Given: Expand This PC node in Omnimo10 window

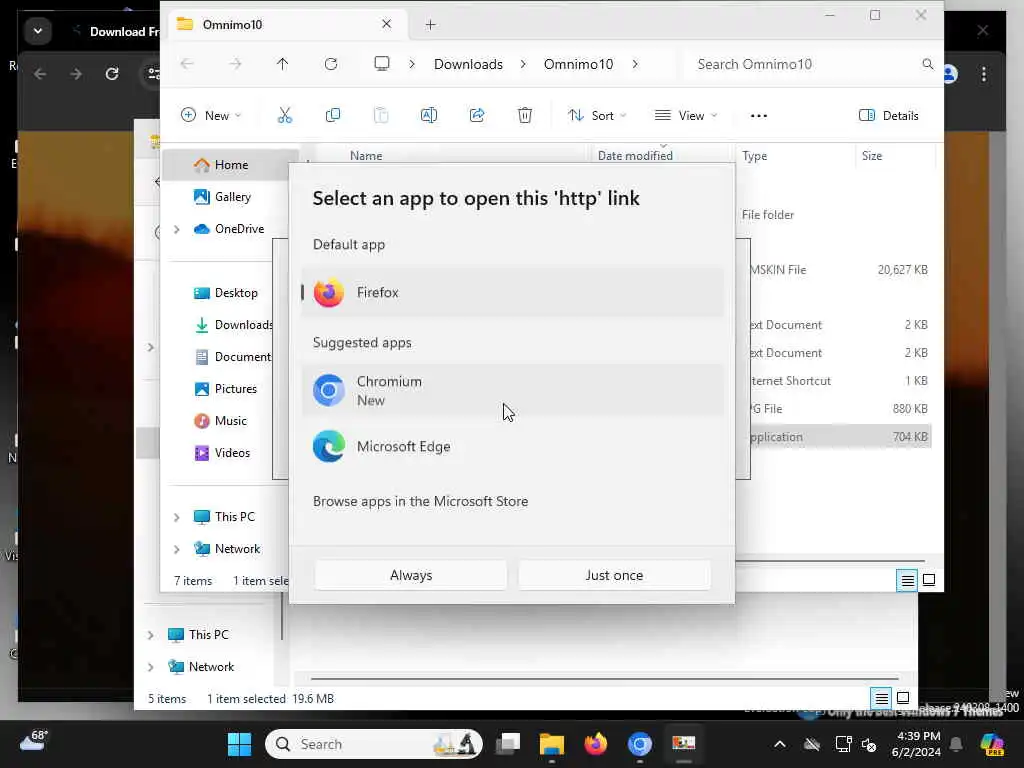Looking at the screenshot, I should point(176,517).
